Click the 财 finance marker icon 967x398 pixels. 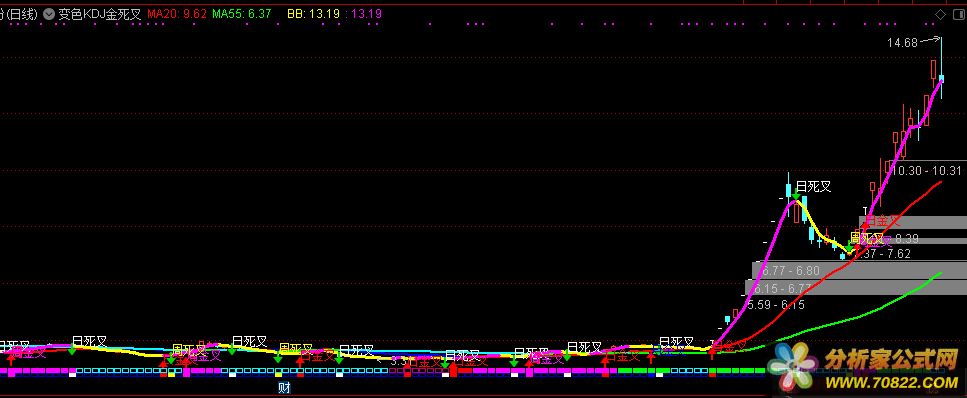click(284, 388)
